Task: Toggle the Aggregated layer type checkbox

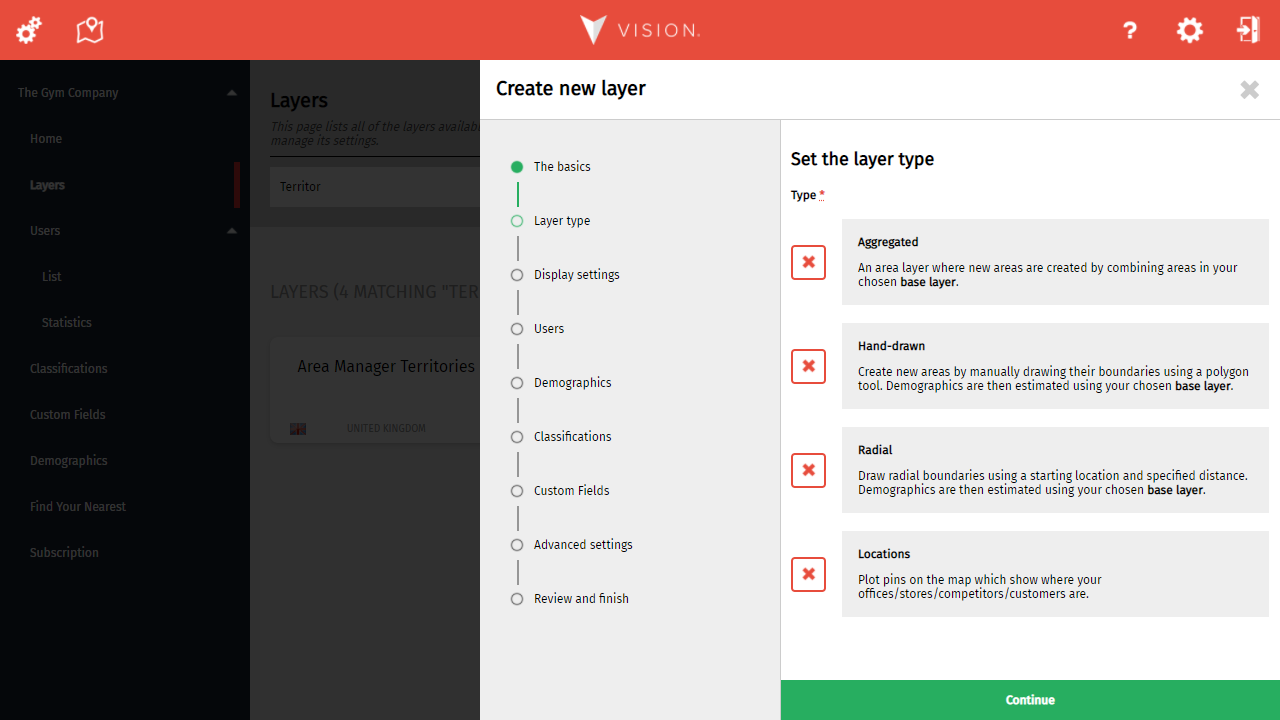Action: [x=808, y=262]
